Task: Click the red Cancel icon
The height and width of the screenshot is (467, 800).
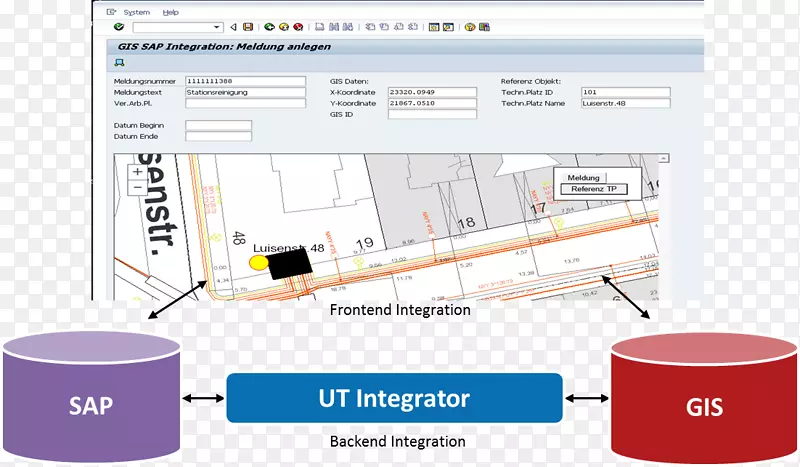Action: click(298, 27)
